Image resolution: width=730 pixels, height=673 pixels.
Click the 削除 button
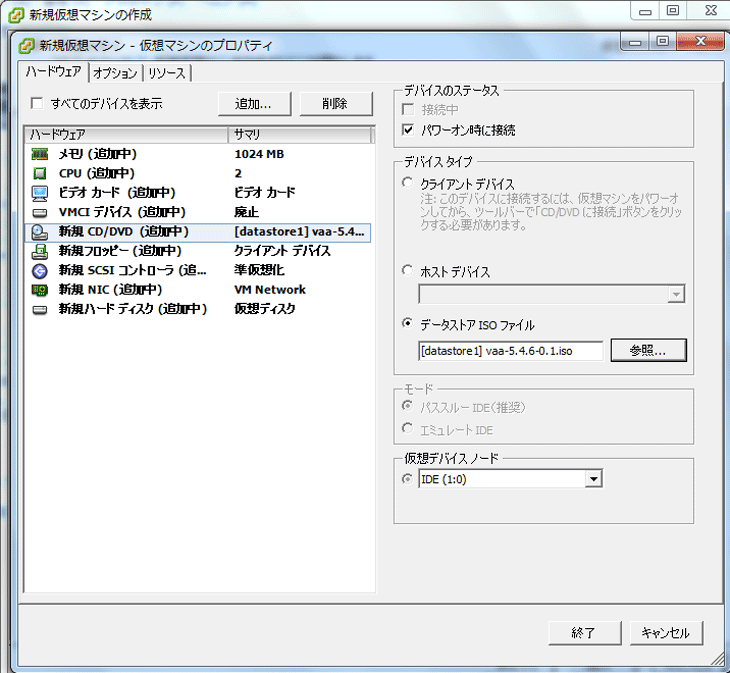pos(336,103)
